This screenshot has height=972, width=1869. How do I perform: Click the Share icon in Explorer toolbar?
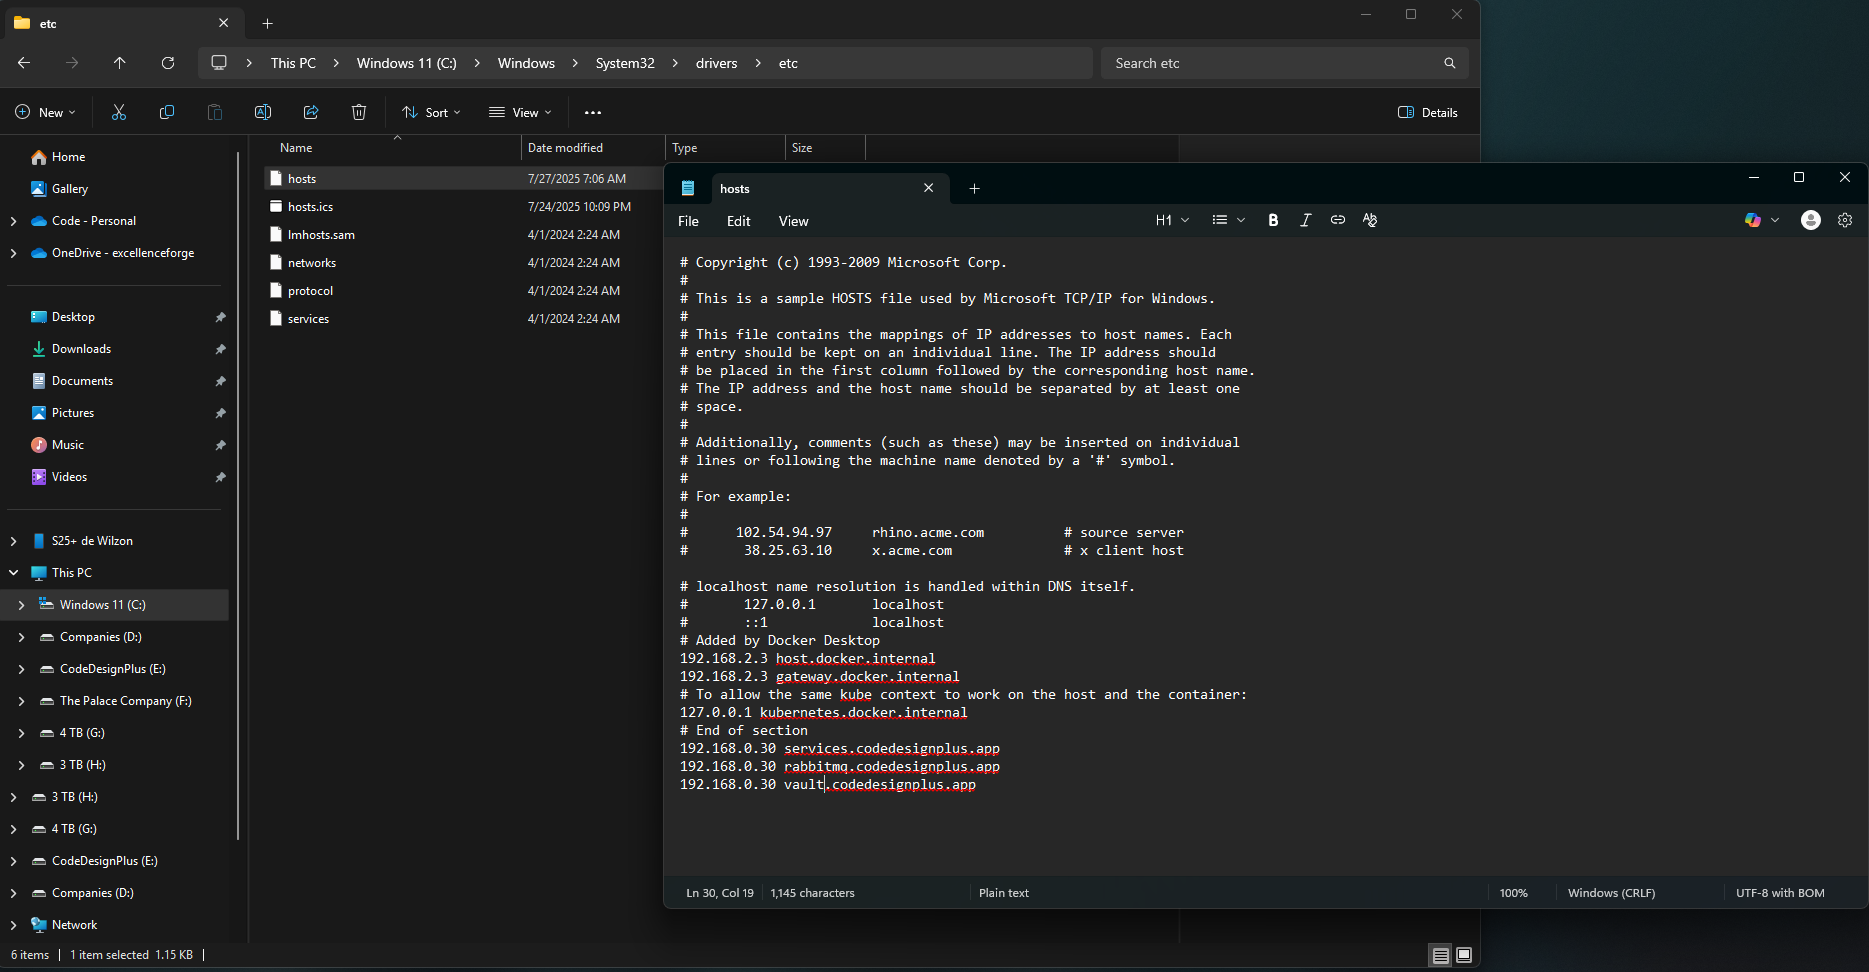coord(311,112)
